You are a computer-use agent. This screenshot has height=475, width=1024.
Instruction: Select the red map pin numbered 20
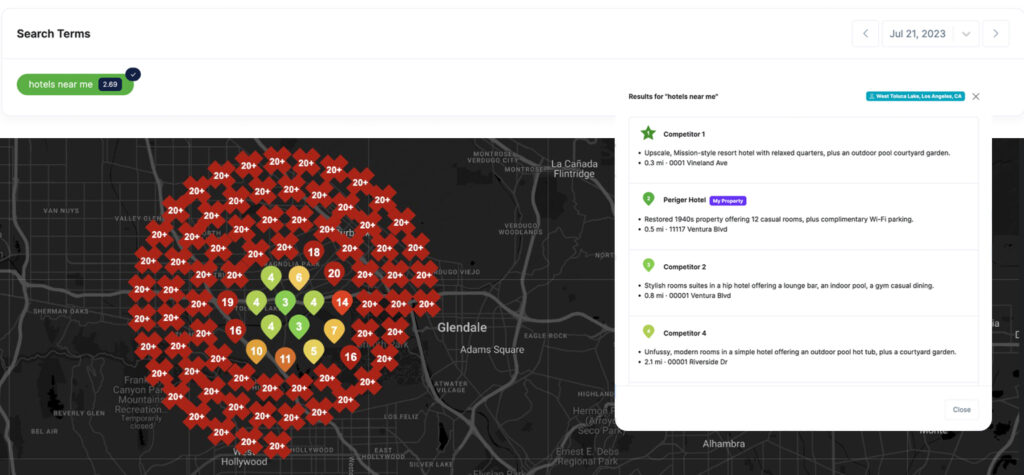point(334,273)
